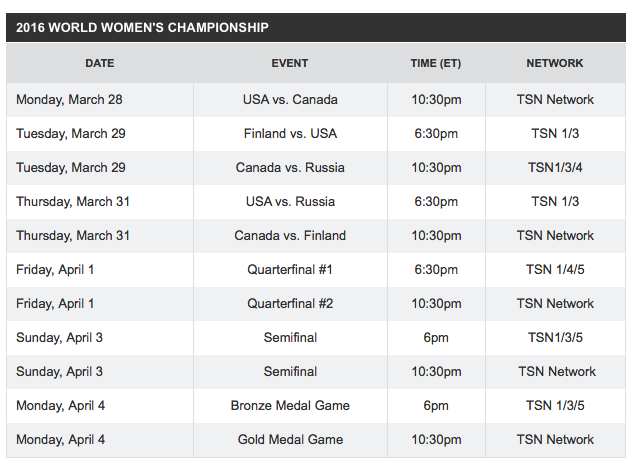This screenshot has height=466, width=632.
Task: Click the TSN1/3/5 Semifinal network cell
Action: [555, 337]
